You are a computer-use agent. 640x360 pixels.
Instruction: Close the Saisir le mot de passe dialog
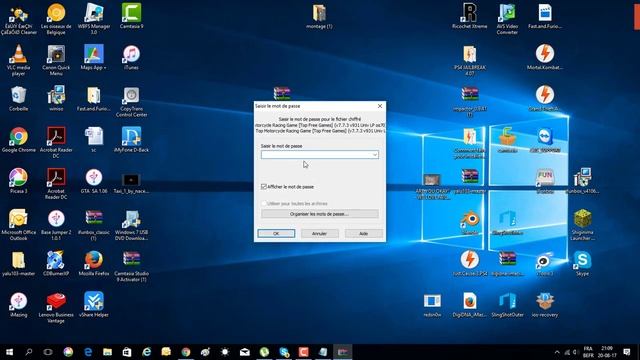tap(380, 106)
